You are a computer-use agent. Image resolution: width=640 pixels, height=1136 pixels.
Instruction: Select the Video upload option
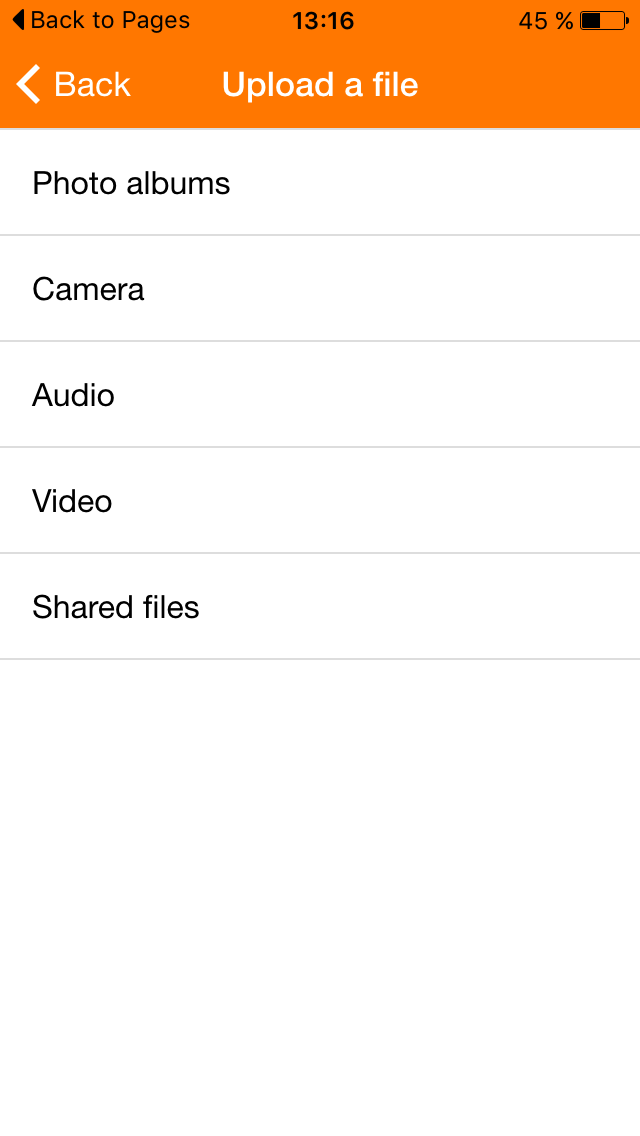click(x=72, y=501)
